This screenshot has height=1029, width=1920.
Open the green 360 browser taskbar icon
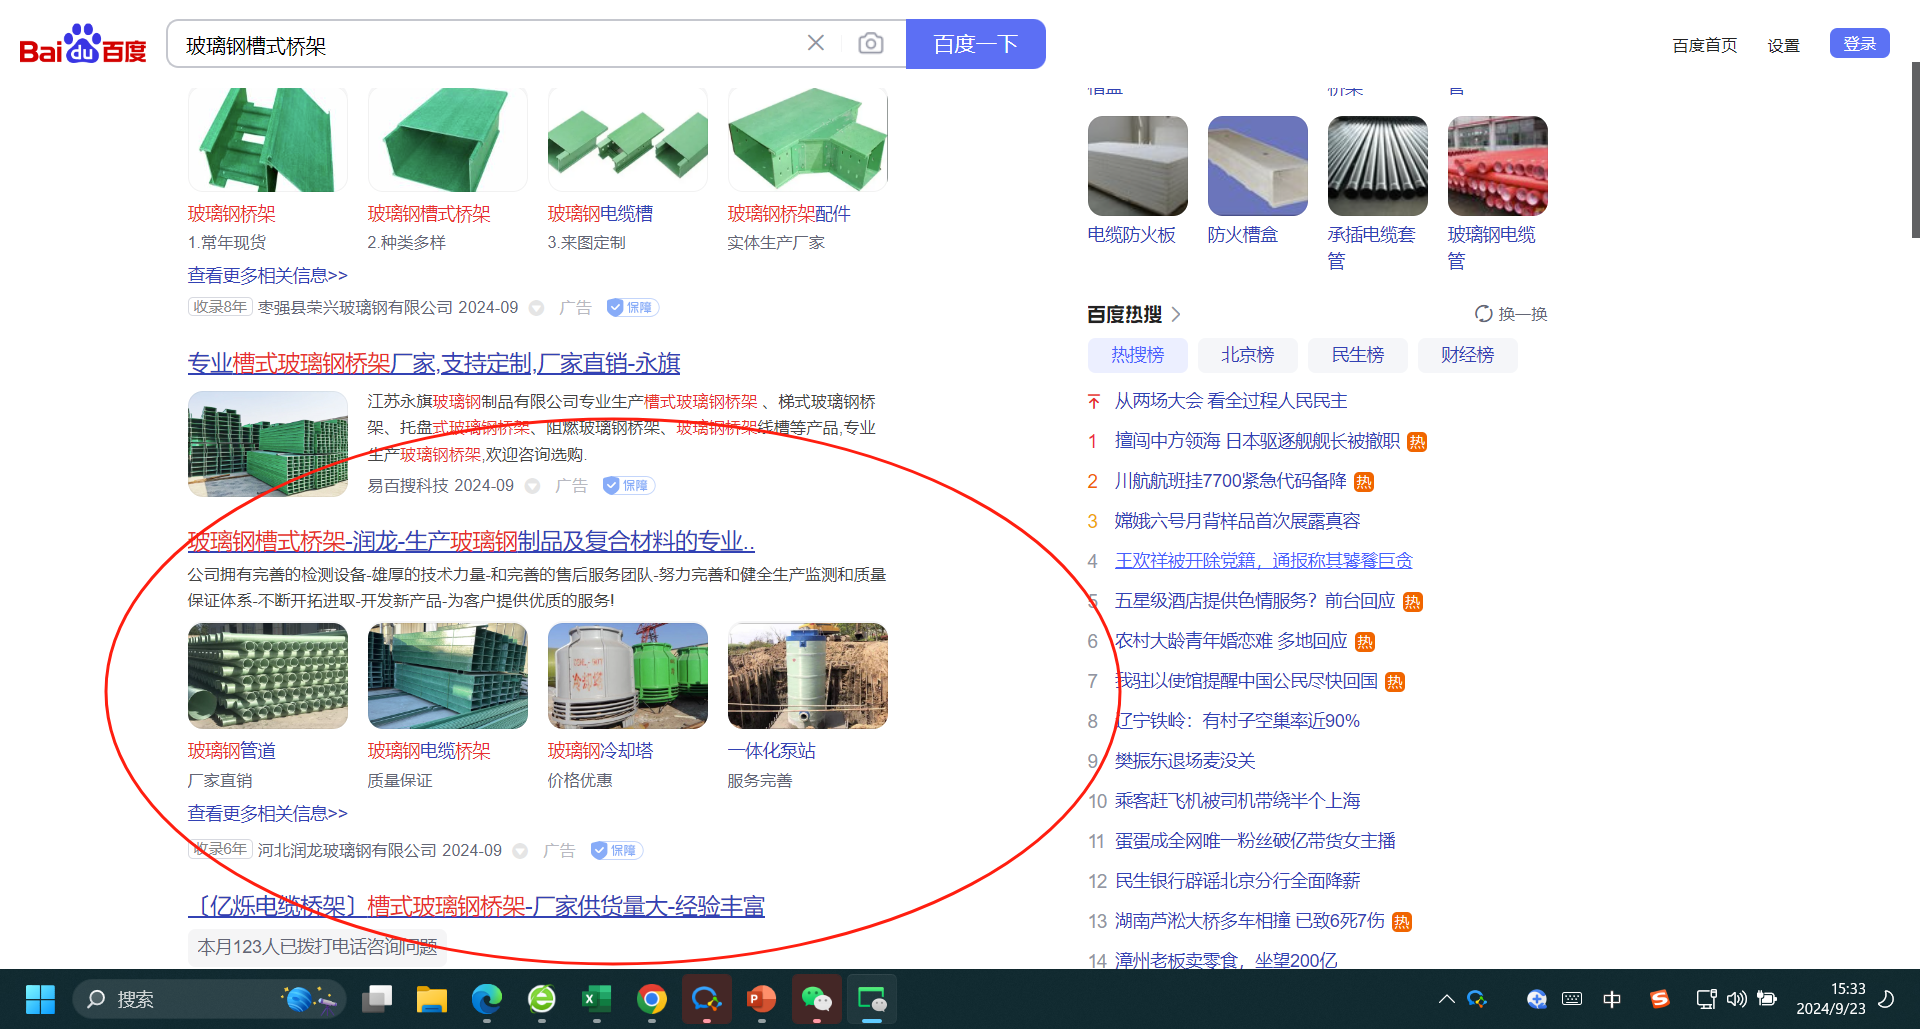(542, 999)
